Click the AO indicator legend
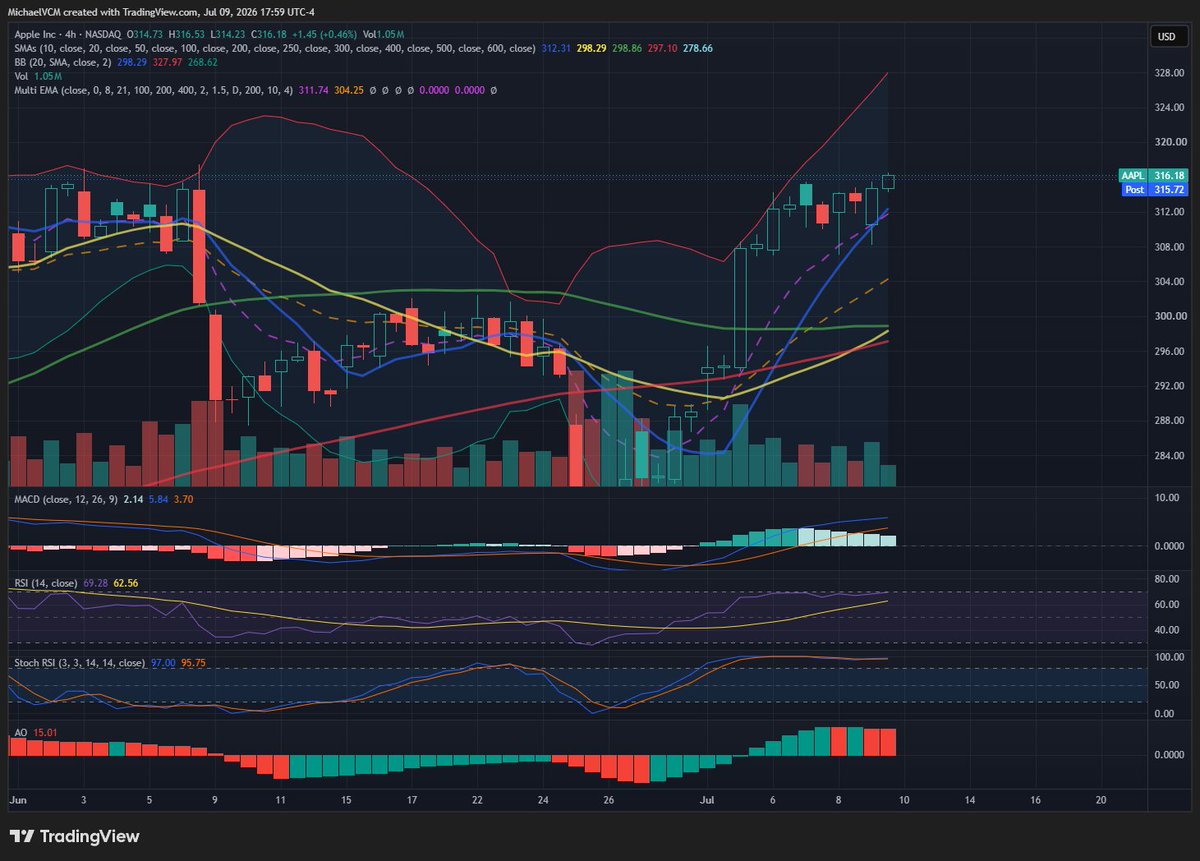1200x861 pixels. (x=21, y=733)
